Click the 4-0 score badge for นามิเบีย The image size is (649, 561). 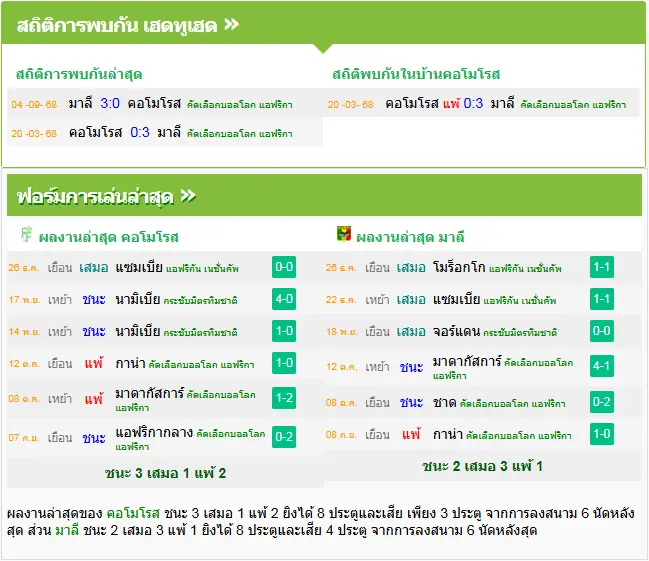click(284, 299)
